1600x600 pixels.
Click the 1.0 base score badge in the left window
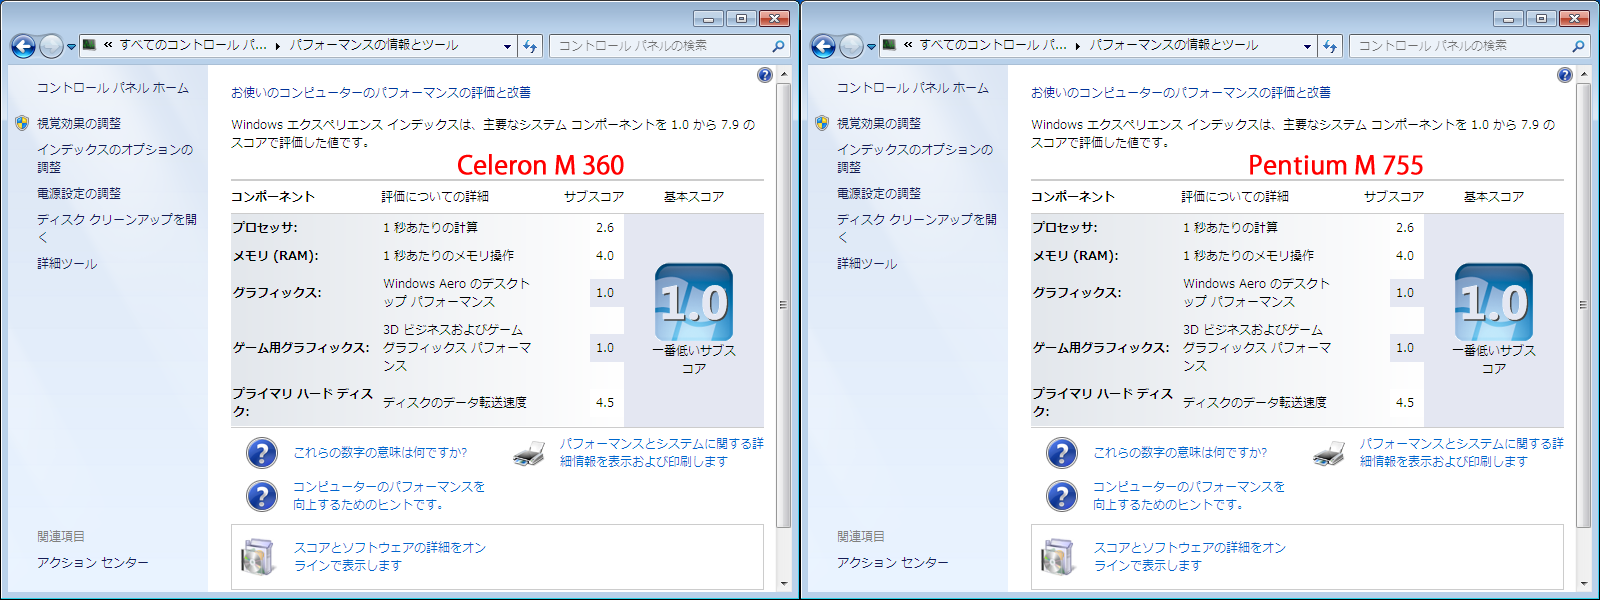coord(694,302)
